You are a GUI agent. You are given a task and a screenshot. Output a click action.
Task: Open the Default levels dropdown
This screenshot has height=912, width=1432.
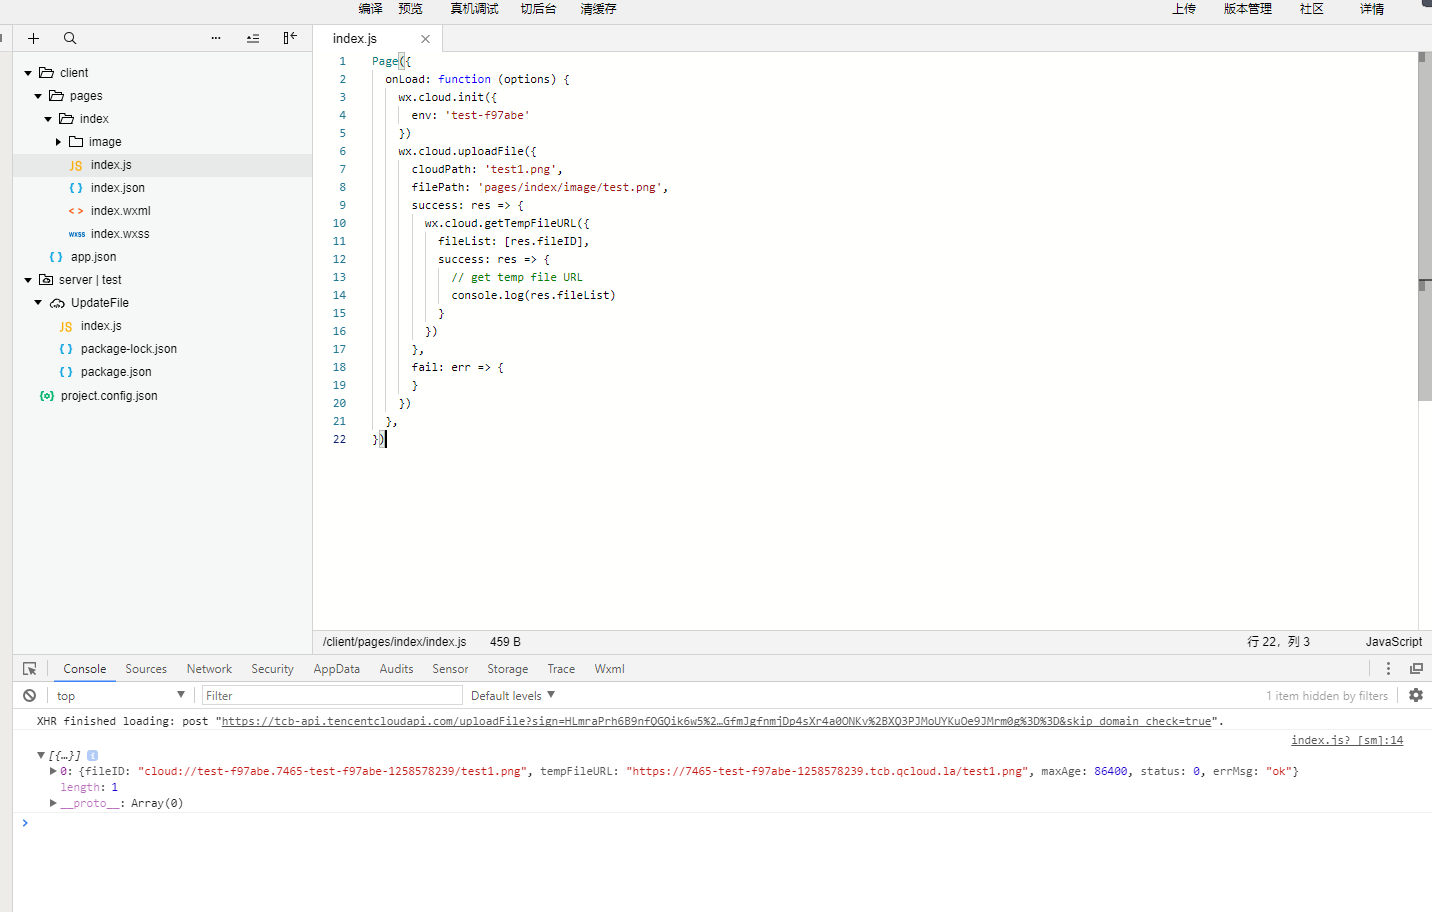coord(512,695)
